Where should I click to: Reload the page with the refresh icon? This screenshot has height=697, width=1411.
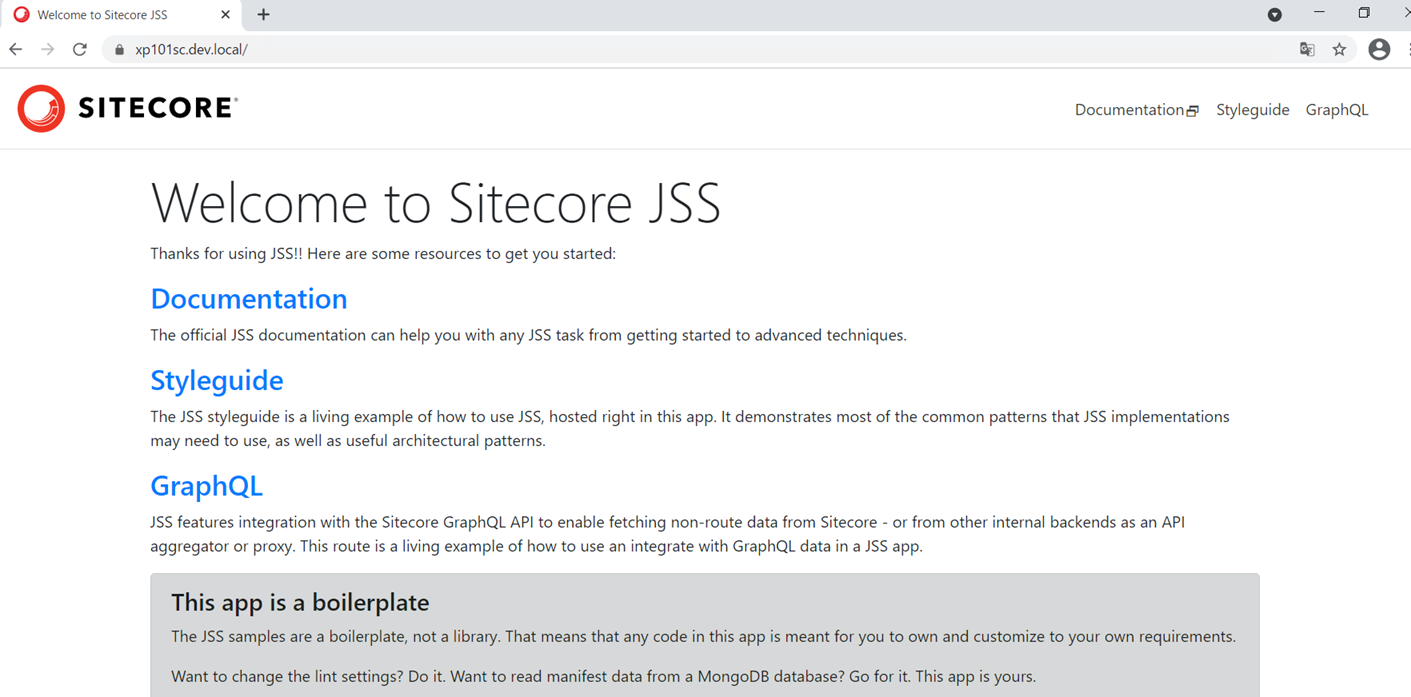[80, 49]
